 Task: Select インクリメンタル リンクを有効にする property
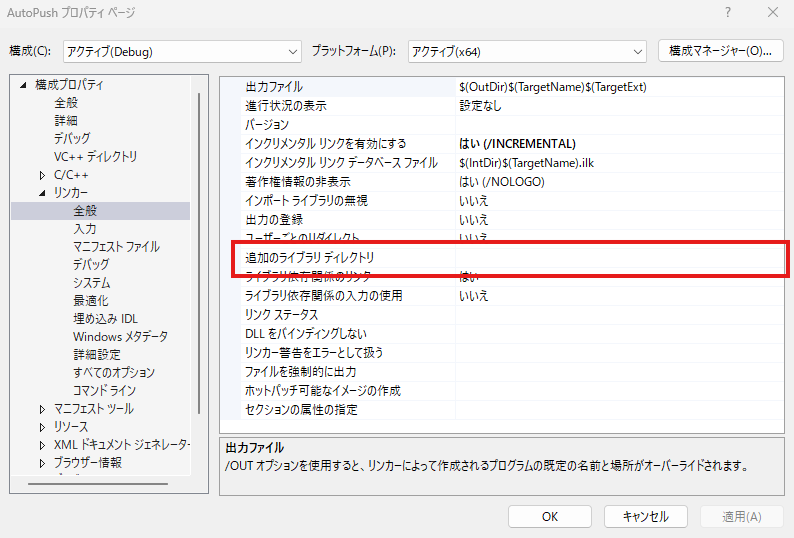point(326,144)
